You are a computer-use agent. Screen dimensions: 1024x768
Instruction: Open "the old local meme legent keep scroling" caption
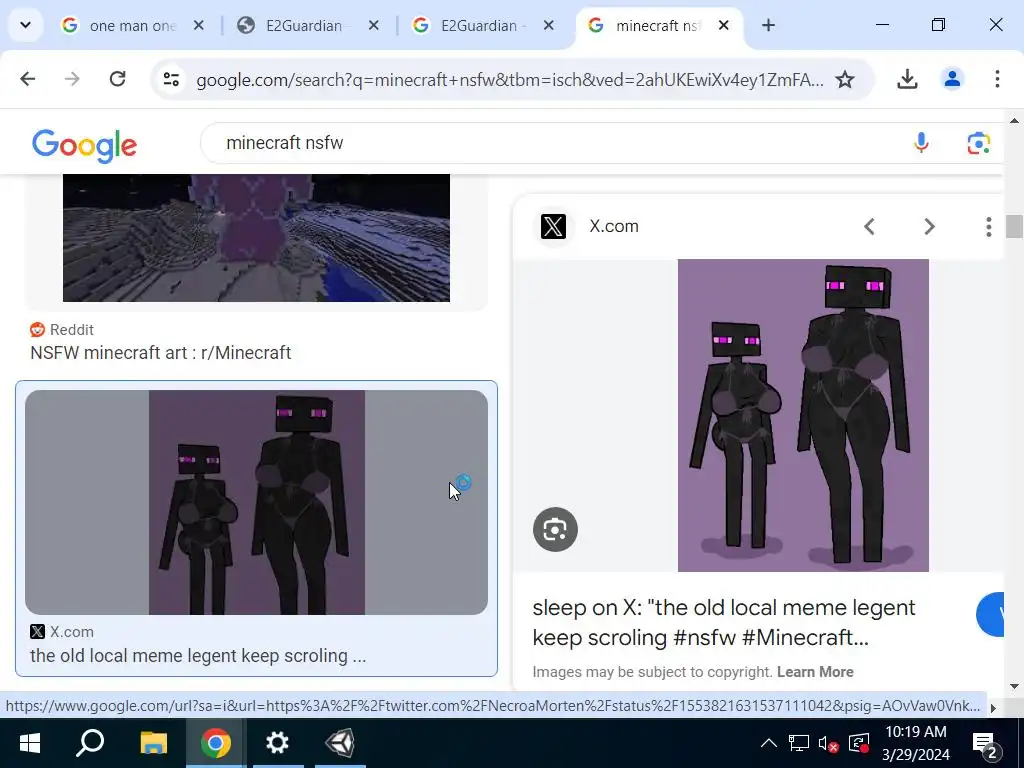tap(198, 656)
